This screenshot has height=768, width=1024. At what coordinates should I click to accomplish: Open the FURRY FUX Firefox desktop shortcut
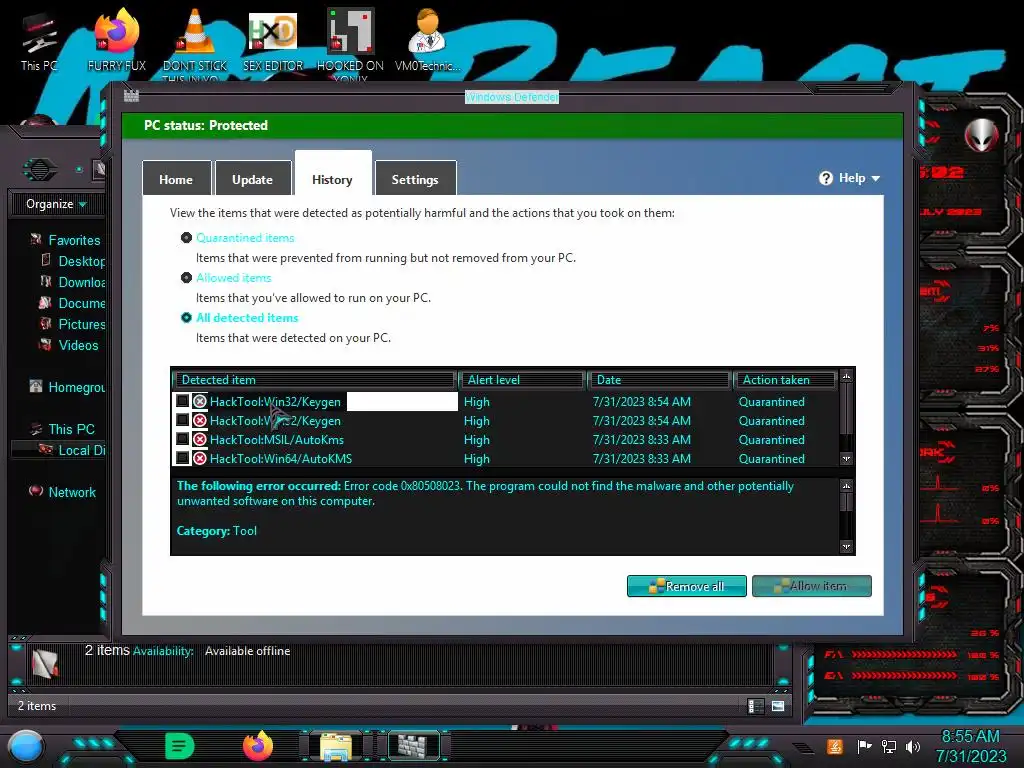117,40
